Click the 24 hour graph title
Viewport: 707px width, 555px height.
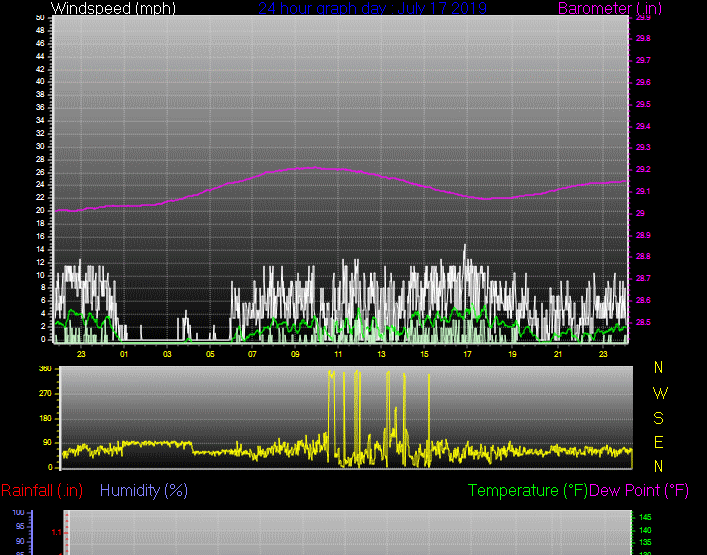[x=372, y=9]
